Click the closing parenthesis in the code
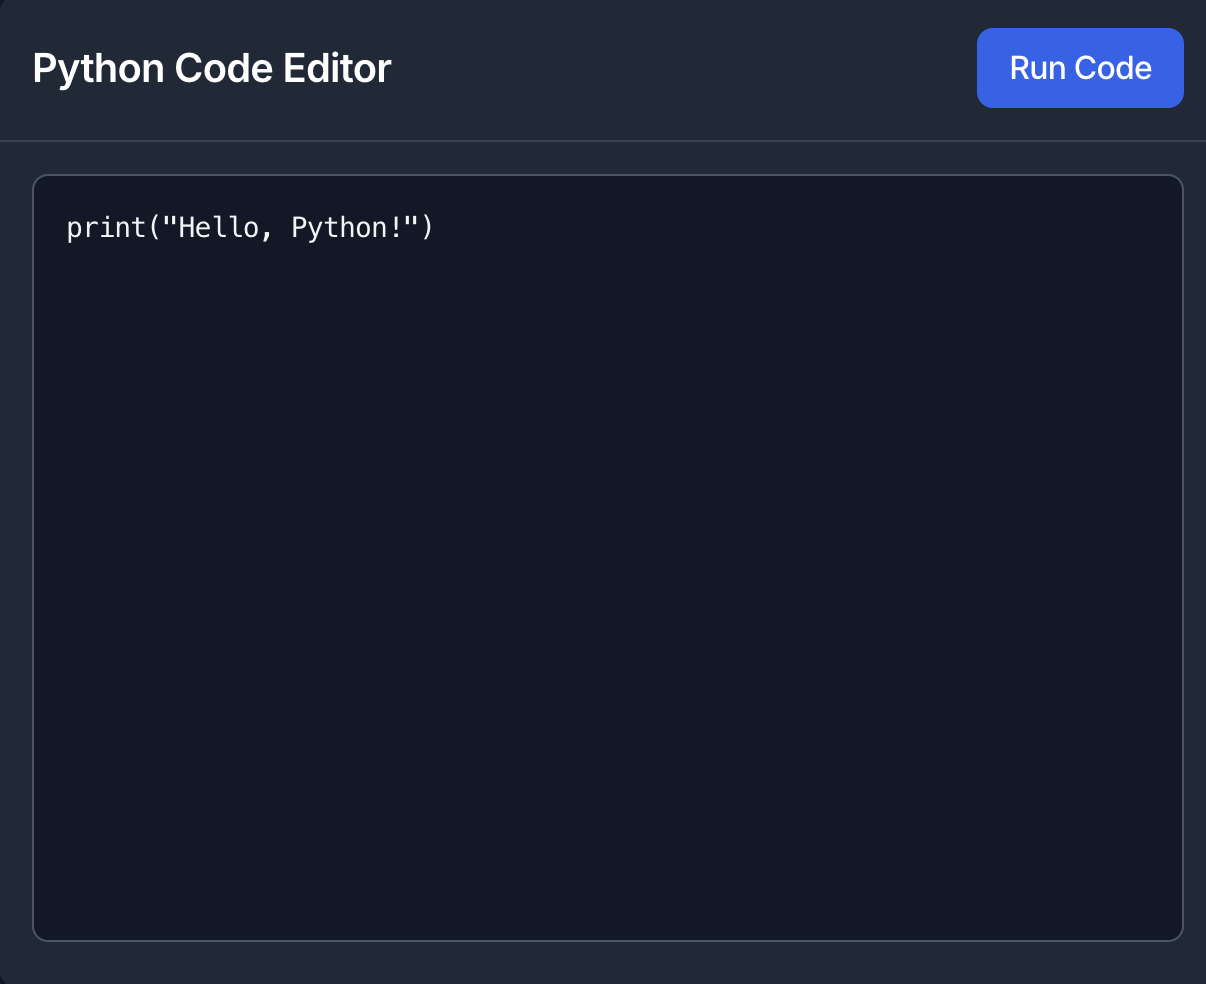This screenshot has height=984, width=1206. click(x=425, y=227)
